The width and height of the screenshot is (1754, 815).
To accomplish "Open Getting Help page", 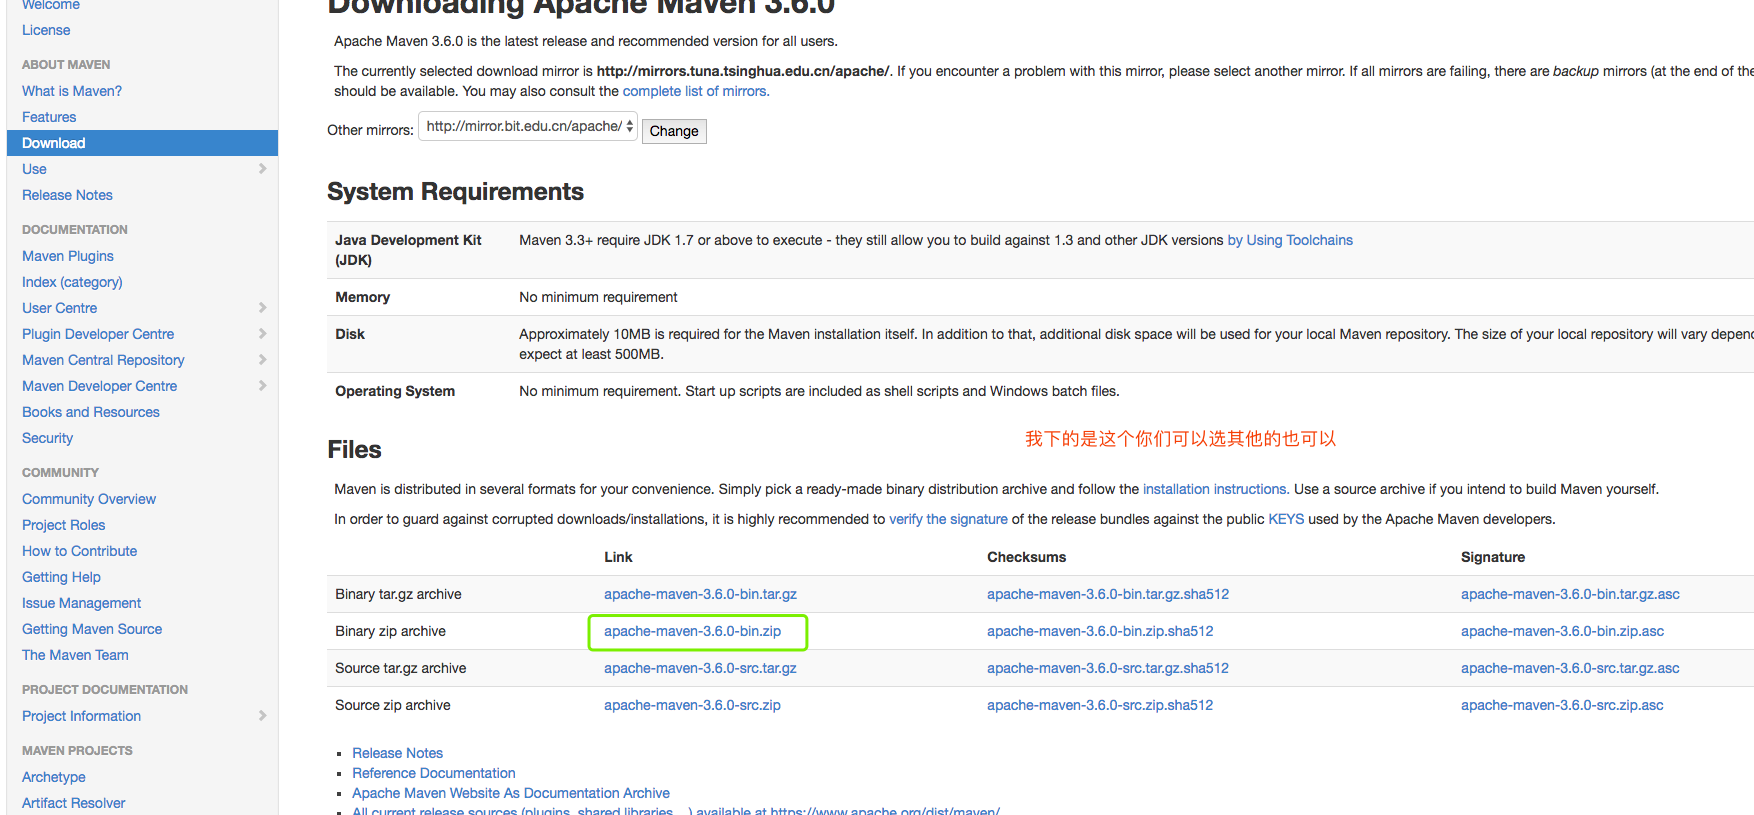I will [x=61, y=577].
